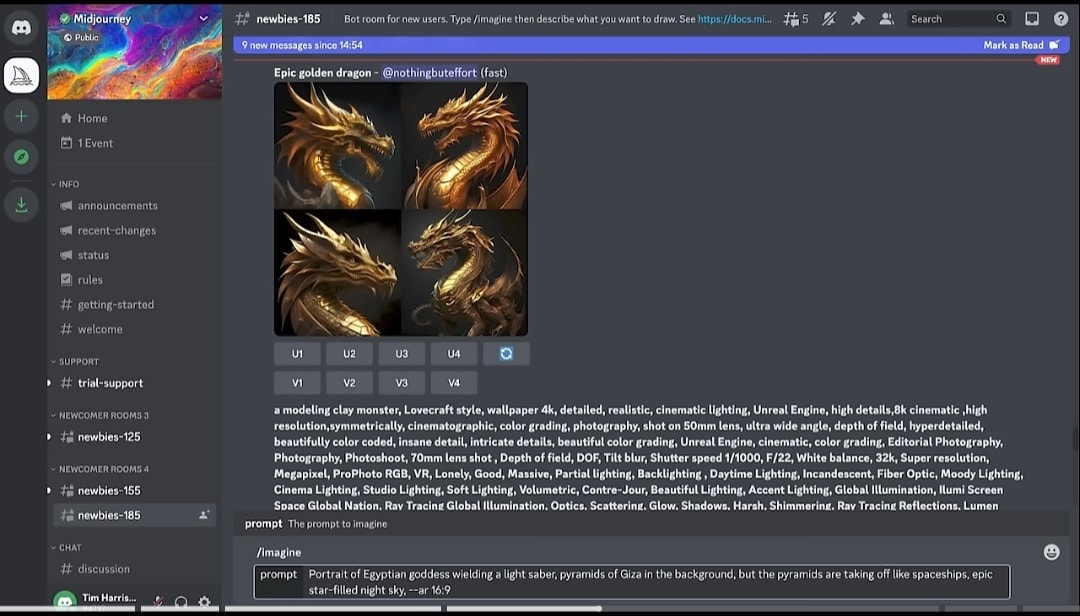
Task: Click create invite icon on newbies-185
Action: pyautogui.click(x=204, y=515)
